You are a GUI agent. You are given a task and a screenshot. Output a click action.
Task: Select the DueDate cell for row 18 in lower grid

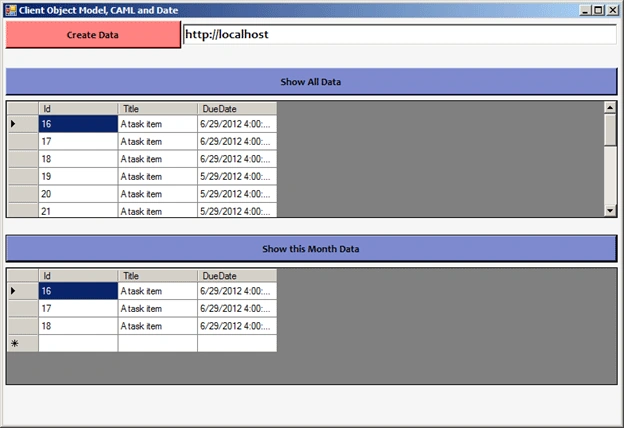pyautogui.click(x=237, y=326)
